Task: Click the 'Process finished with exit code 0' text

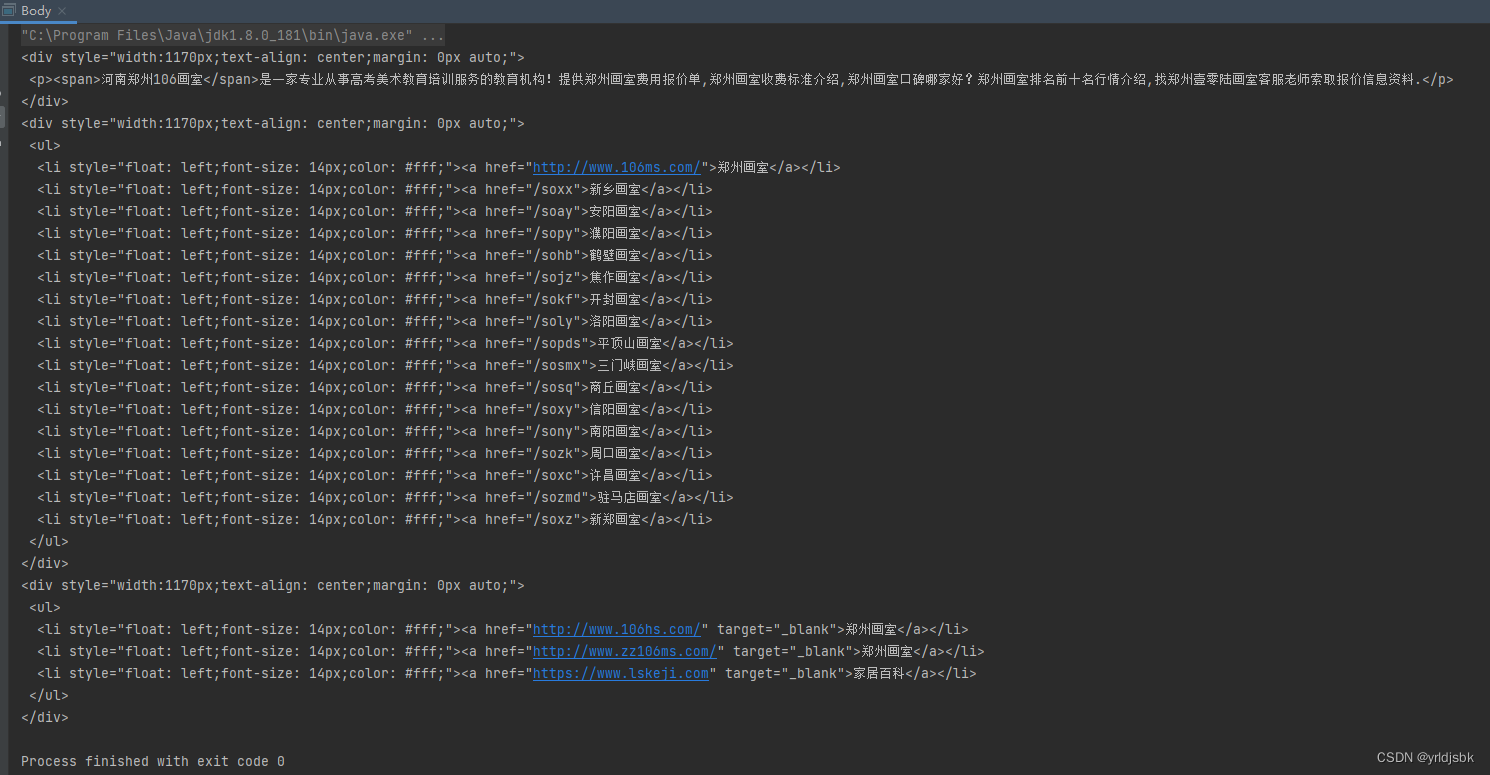Action: click(155, 761)
